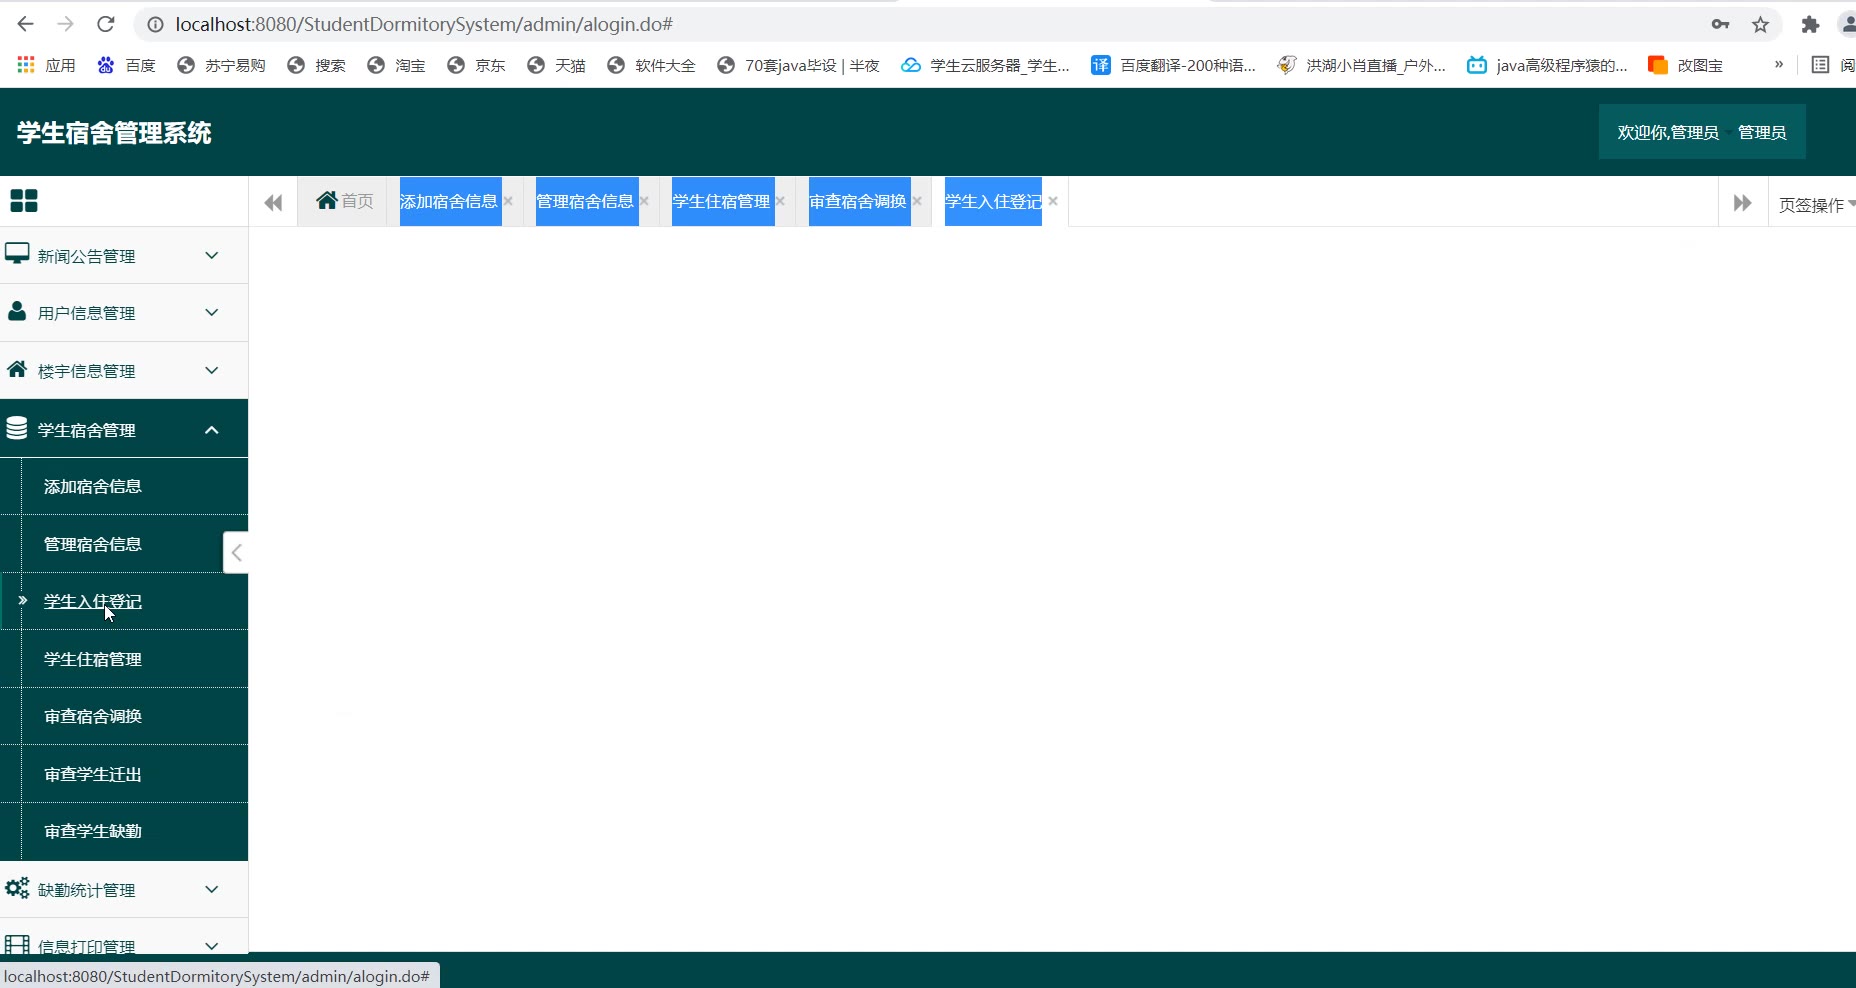Collapse the sidebar with the arrow handle
1856x988 pixels.
236,552
